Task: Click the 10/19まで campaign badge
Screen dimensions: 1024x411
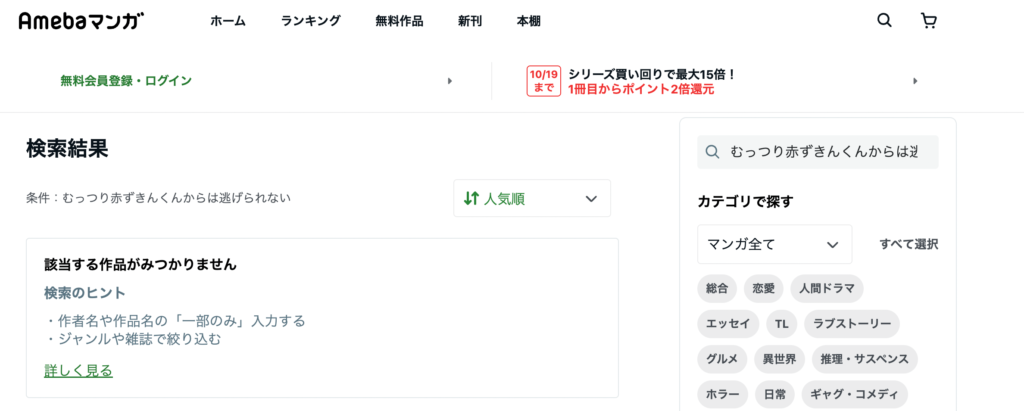Action: point(544,81)
